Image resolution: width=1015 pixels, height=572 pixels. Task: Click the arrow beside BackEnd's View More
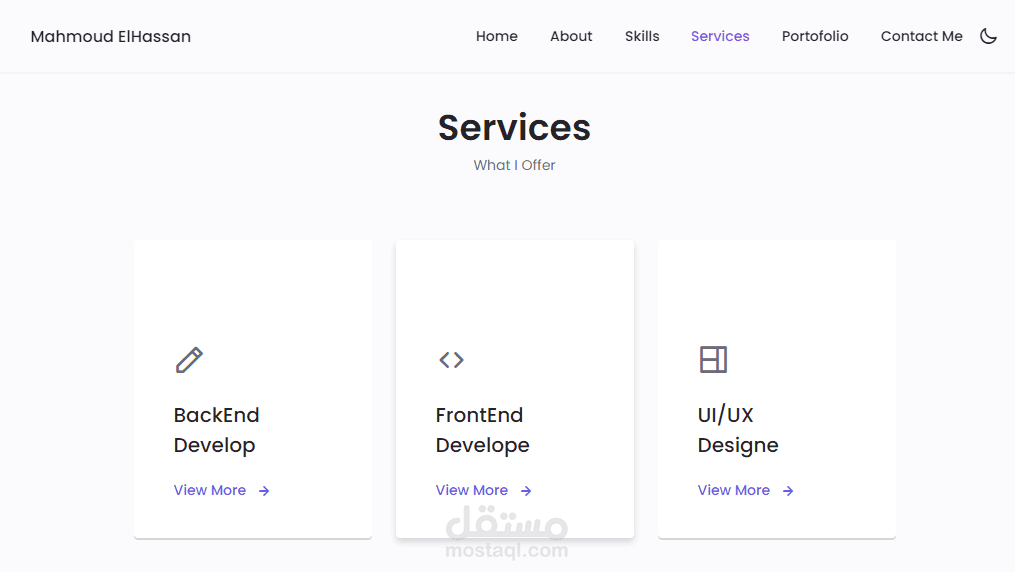(x=264, y=491)
